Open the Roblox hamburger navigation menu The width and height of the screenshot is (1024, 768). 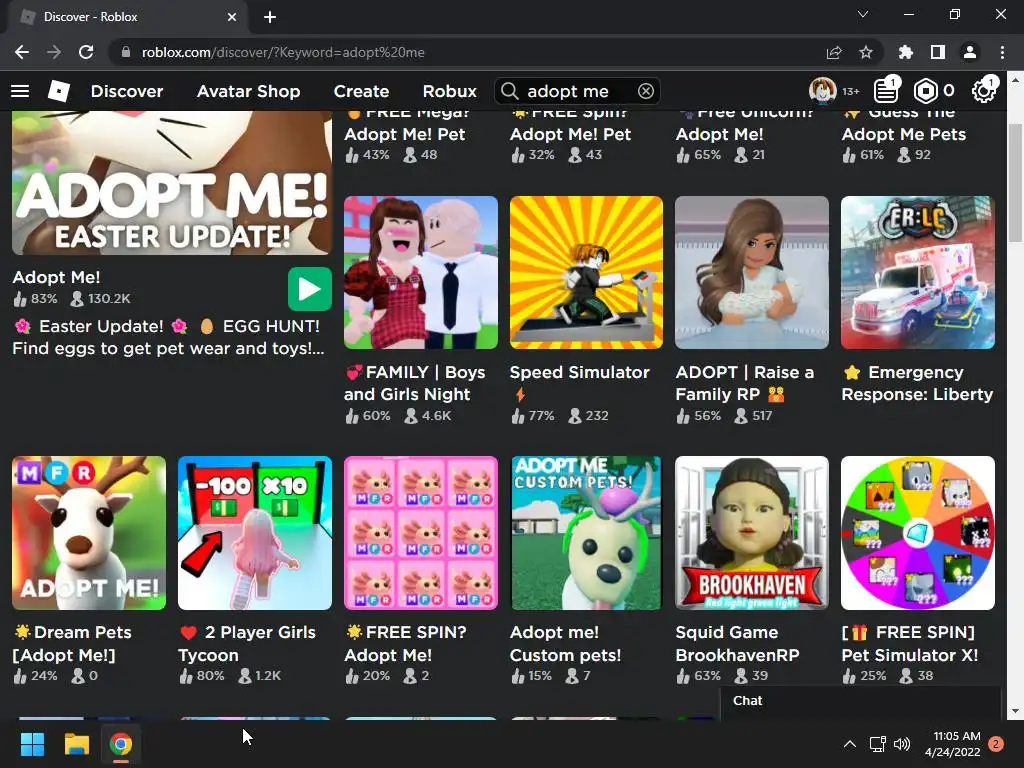(20, 91)
